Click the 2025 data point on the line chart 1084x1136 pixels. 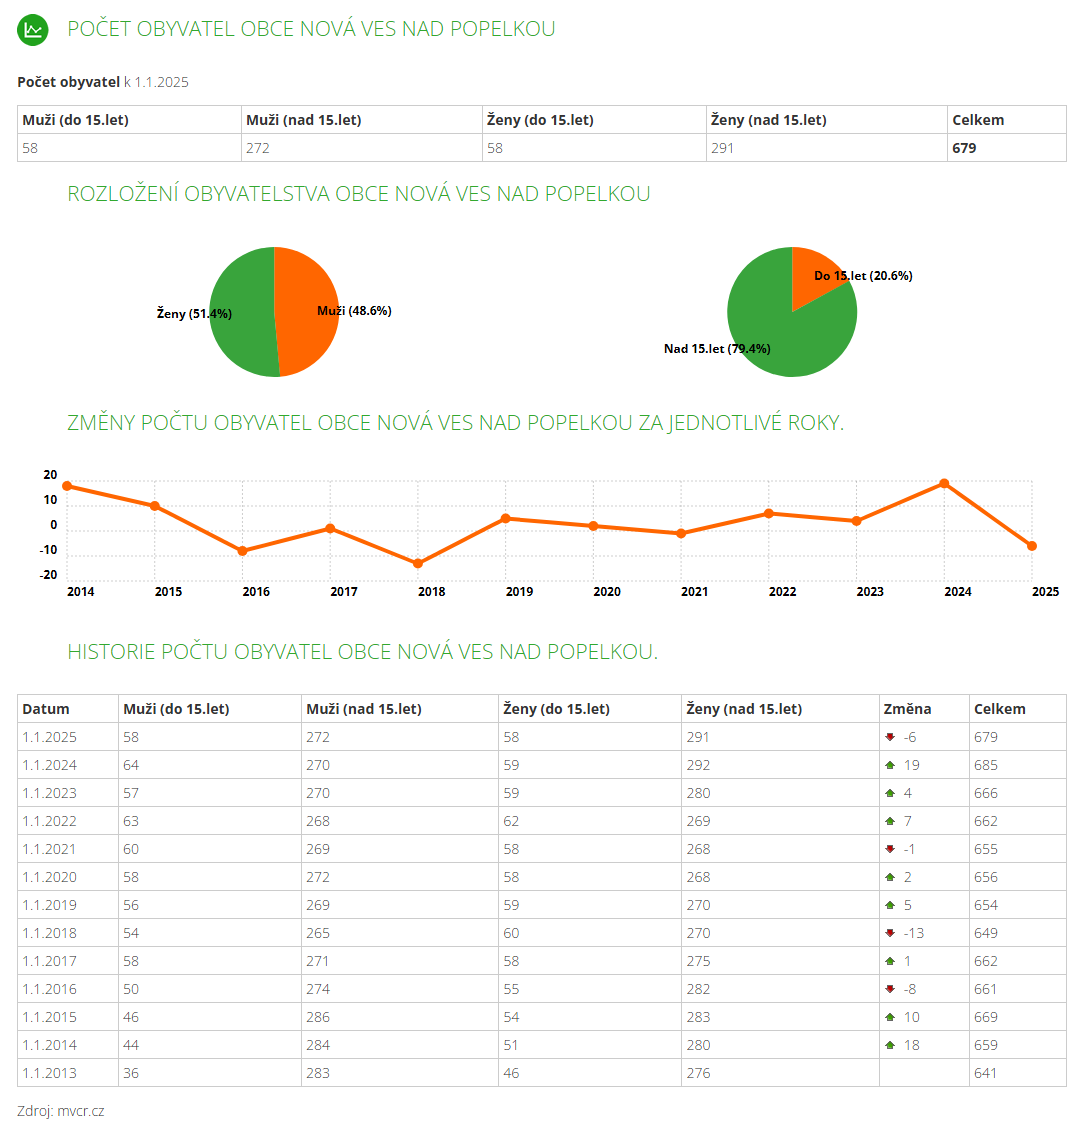1032,546
